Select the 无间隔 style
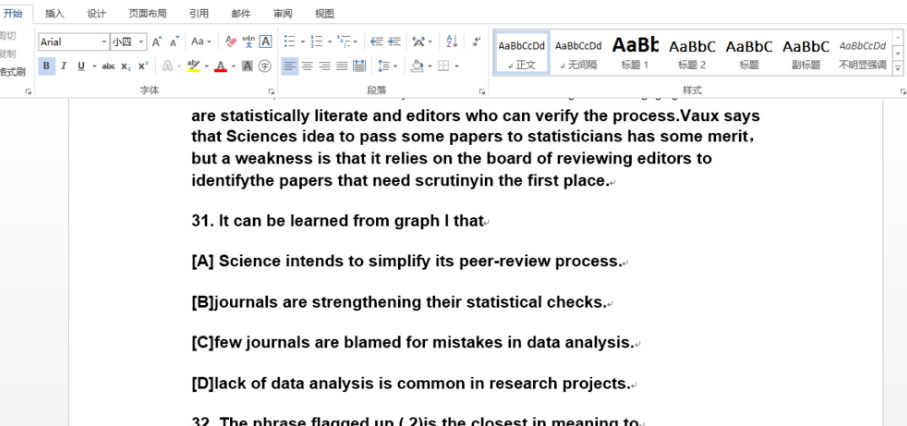Viewport: 907px width, 426px height. pos(578,51)
